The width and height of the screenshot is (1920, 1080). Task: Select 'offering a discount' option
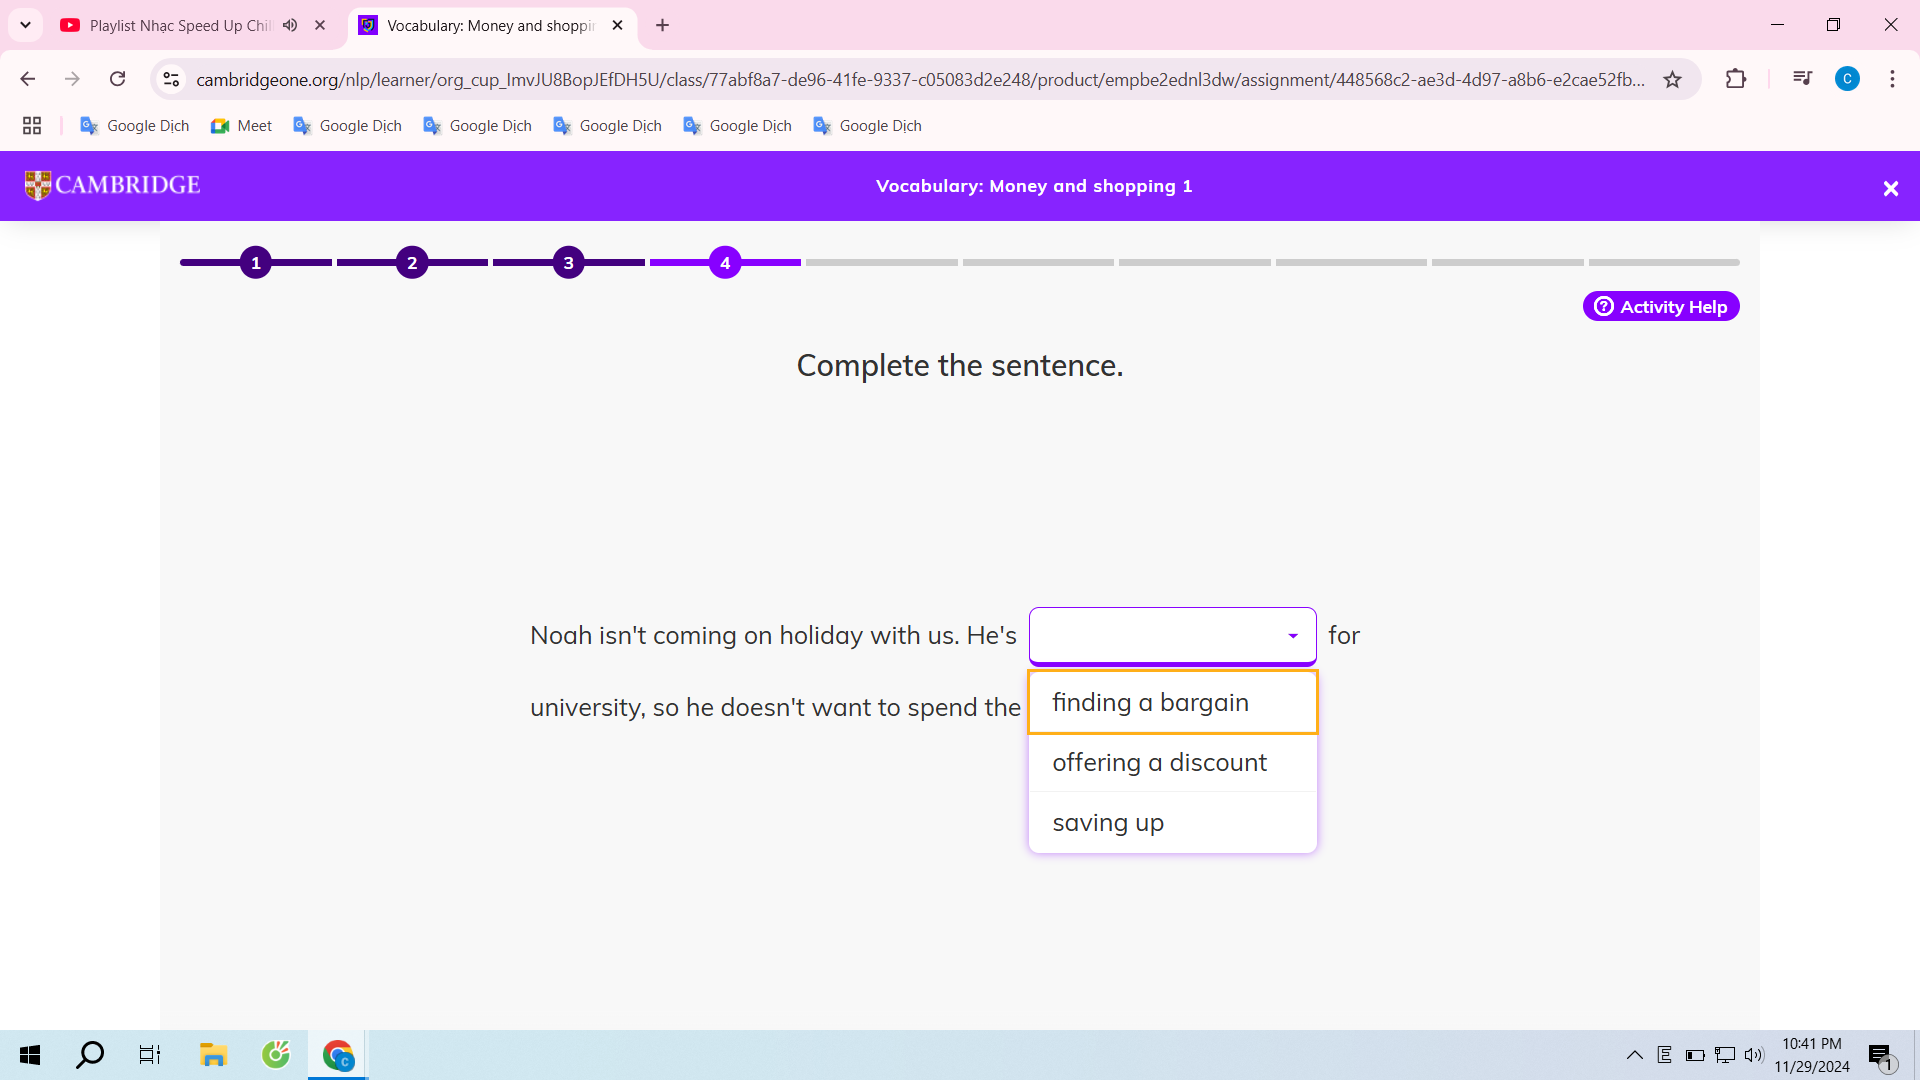pyautogui.click(x=1158, y=762)
